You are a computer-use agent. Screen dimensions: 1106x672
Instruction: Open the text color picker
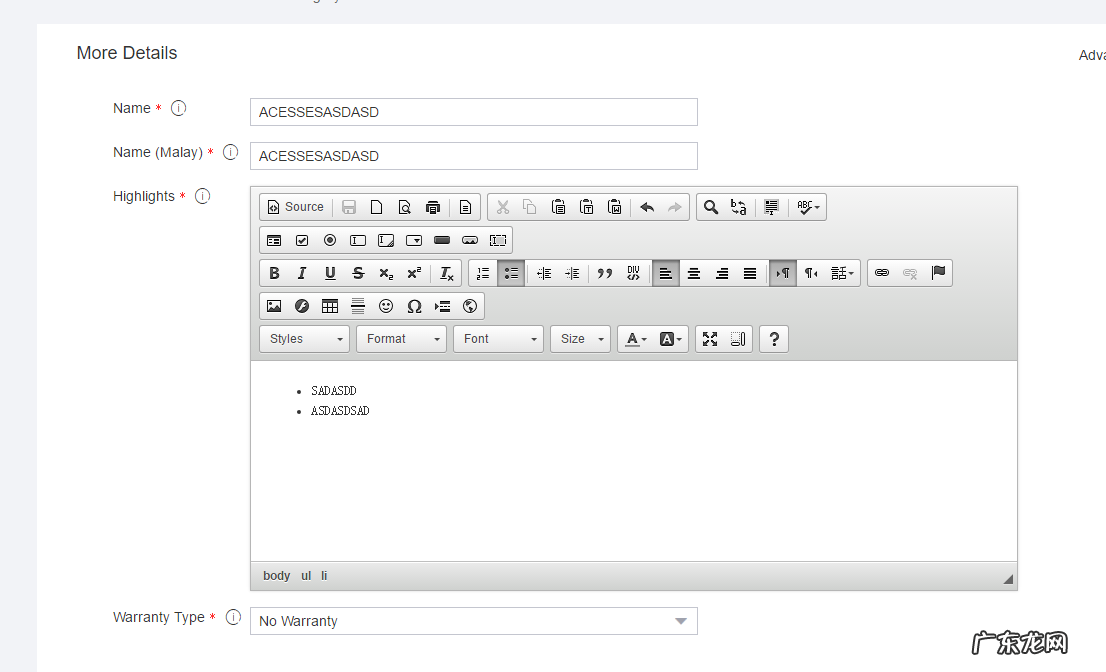click(x=636, y=339)
